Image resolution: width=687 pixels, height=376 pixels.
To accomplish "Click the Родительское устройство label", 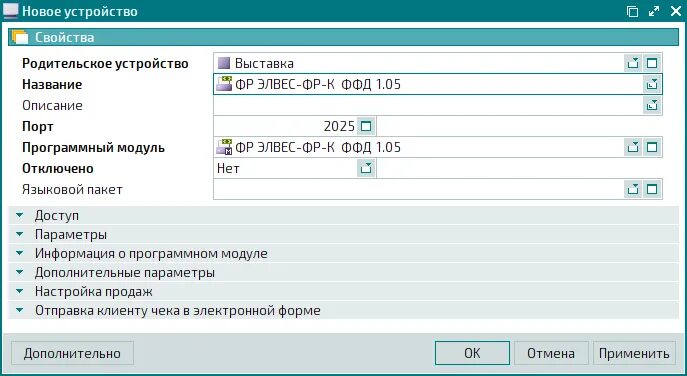I will tap(105, 64).
